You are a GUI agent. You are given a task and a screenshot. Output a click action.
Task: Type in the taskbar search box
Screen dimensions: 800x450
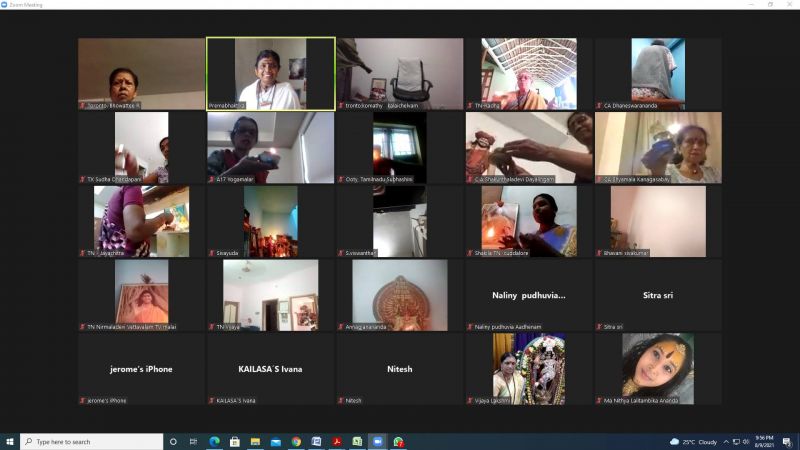pyautogui.click(x=95, y=441)
